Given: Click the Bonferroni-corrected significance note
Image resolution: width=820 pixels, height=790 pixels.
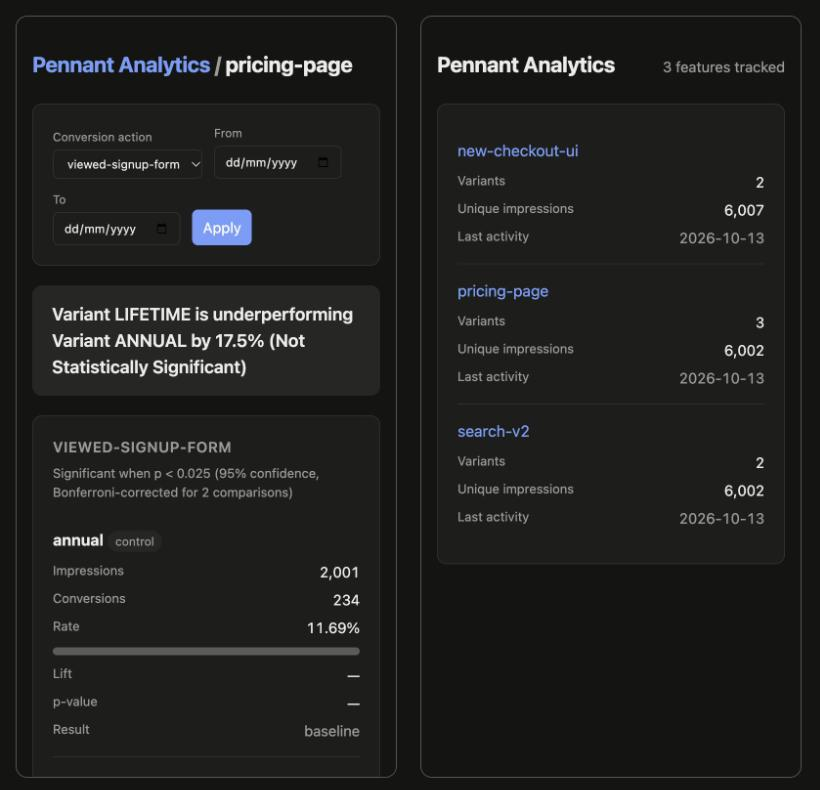Looking at the screenshot, I should 186,483.
